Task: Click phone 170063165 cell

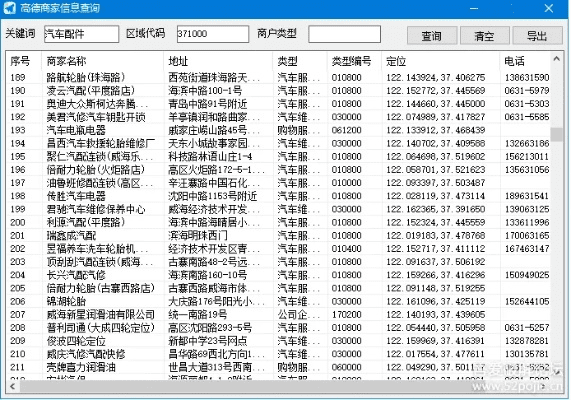Action: (x=527, y=235)
